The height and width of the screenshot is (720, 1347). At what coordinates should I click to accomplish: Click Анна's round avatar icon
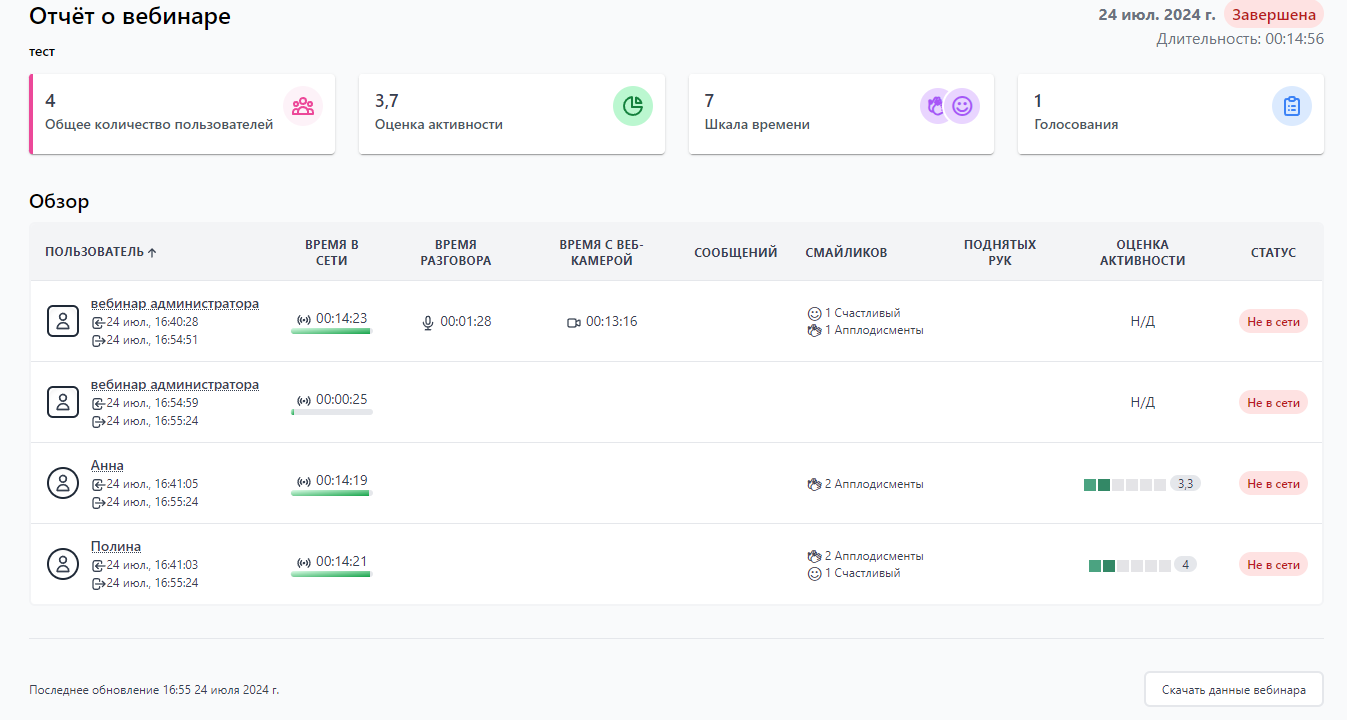point(63,483)
